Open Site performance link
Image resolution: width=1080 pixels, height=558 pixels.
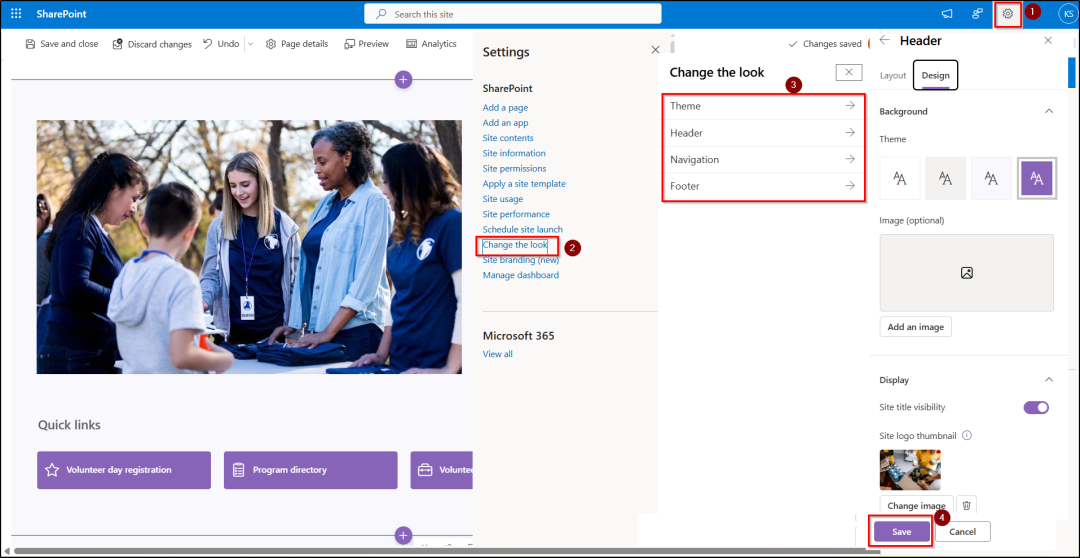point(517,214)
